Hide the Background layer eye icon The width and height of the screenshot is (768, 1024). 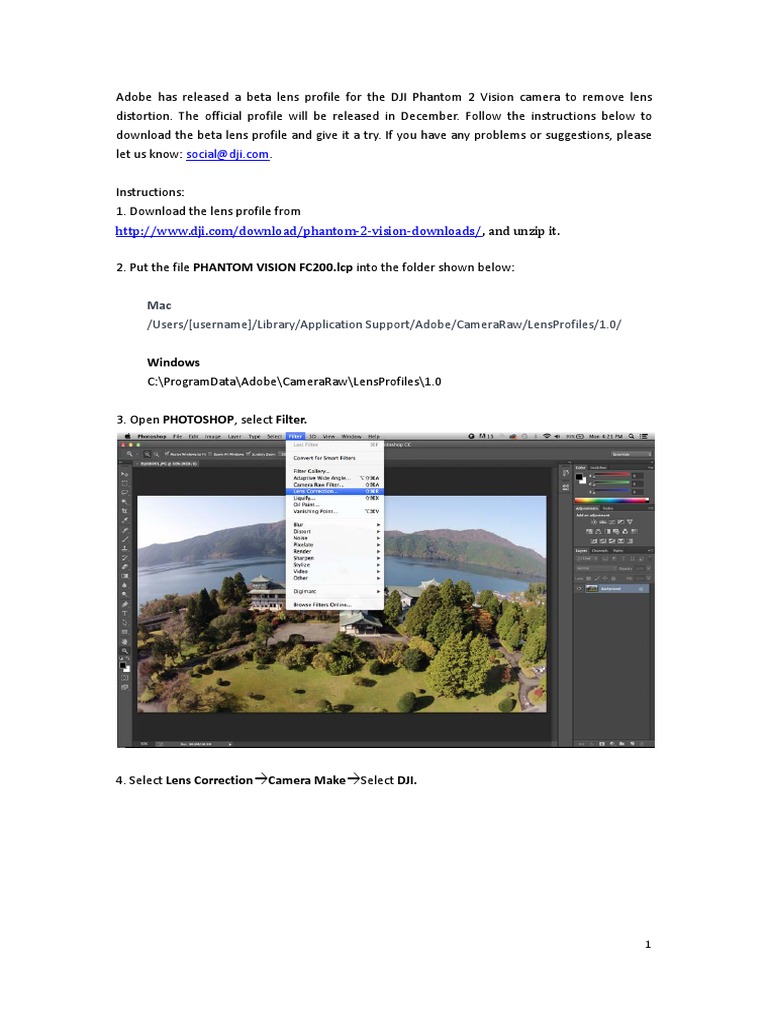point(579,588)
